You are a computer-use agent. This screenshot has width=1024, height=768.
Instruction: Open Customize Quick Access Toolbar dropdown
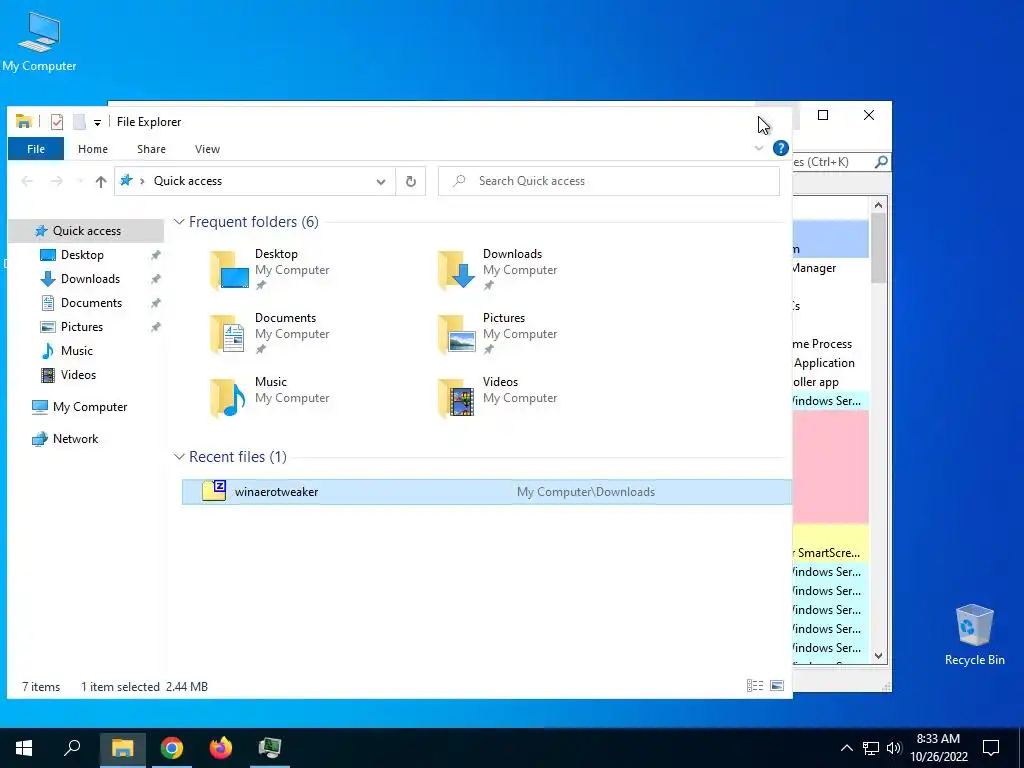pyautogui.click(x=97, y=122)
